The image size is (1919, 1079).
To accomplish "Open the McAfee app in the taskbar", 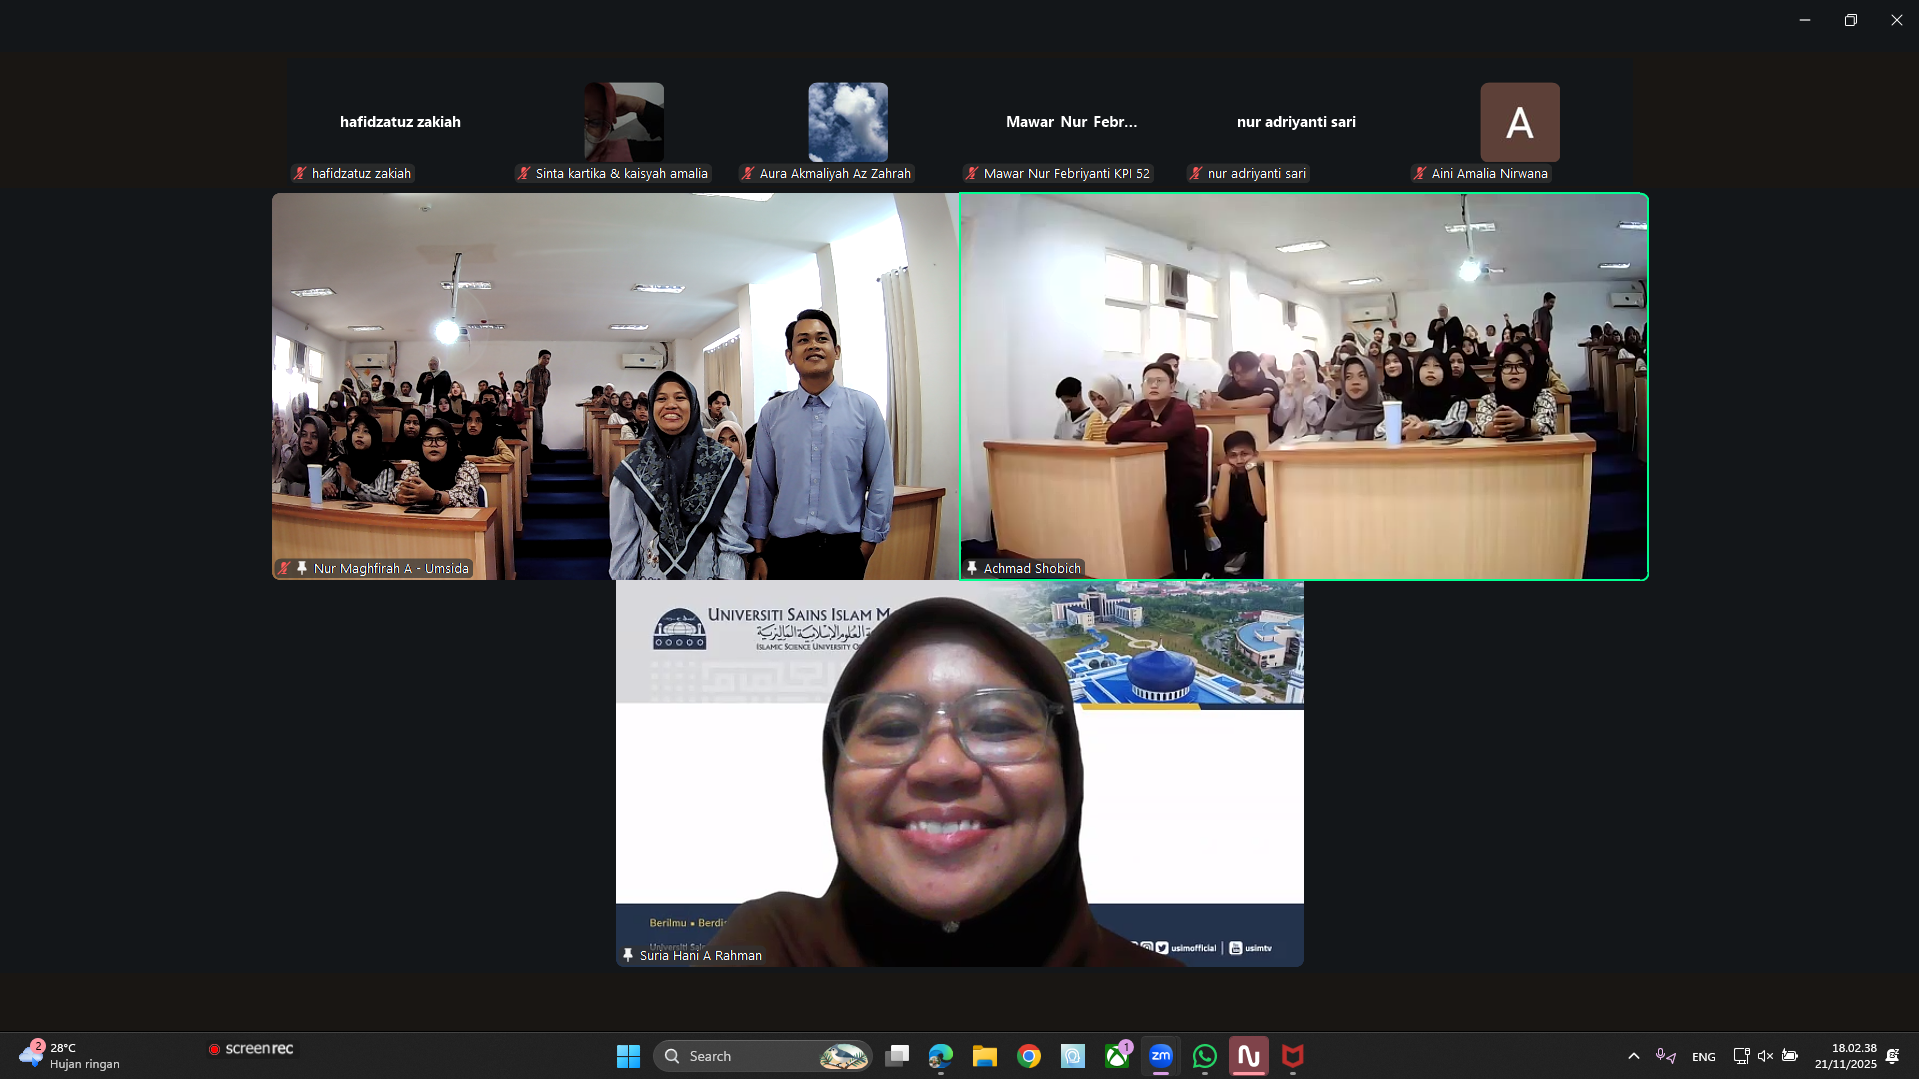I will tap(1292, 1056).
